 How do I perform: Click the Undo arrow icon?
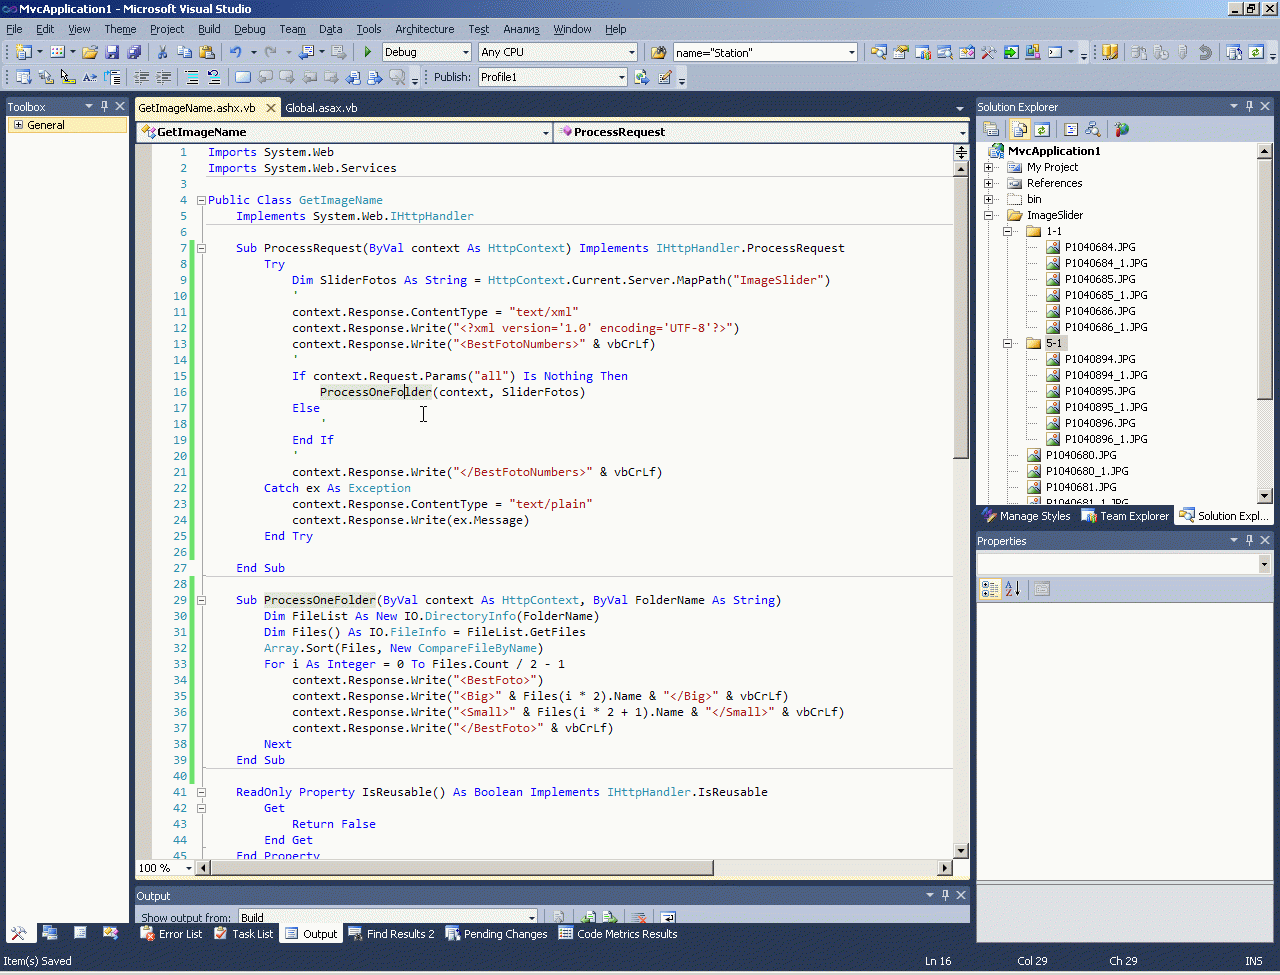pos(235,52)
